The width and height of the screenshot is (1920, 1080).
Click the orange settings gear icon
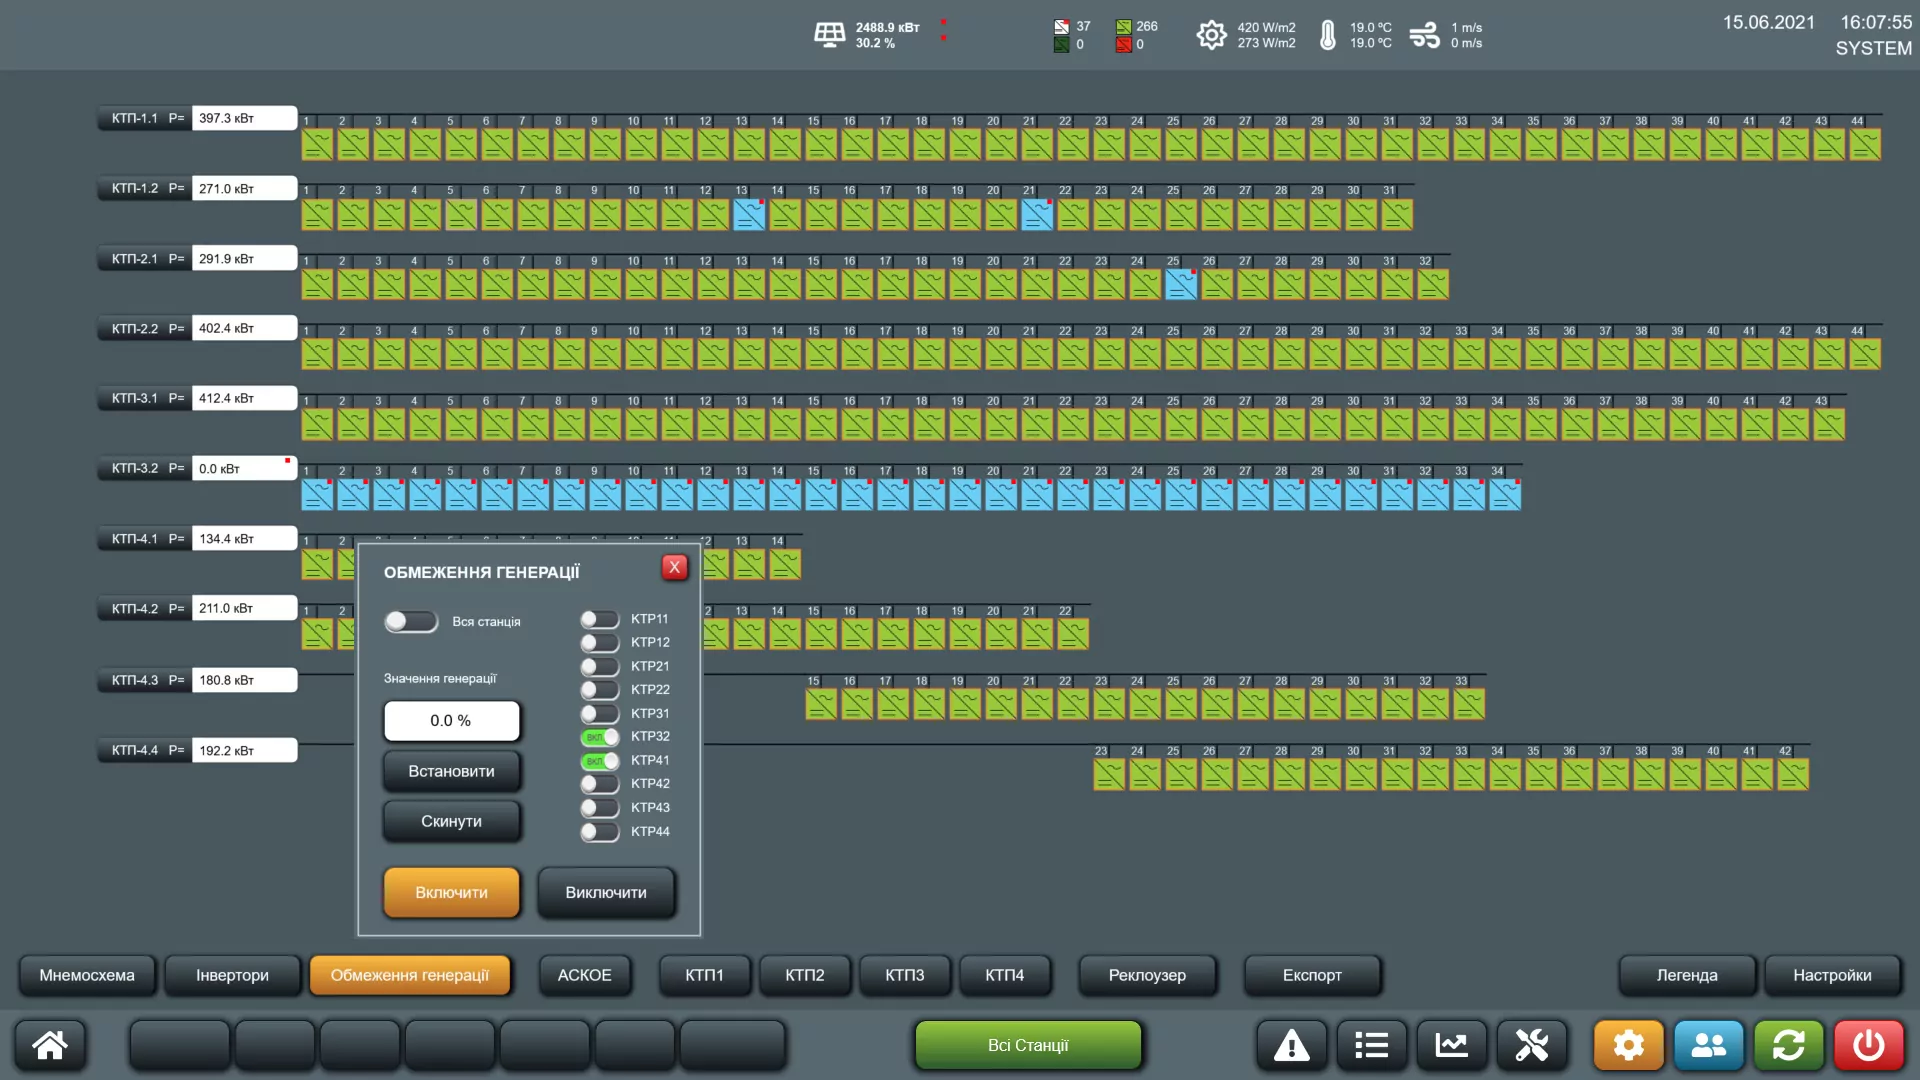pyautogui.click(x=1629, y=1046)
